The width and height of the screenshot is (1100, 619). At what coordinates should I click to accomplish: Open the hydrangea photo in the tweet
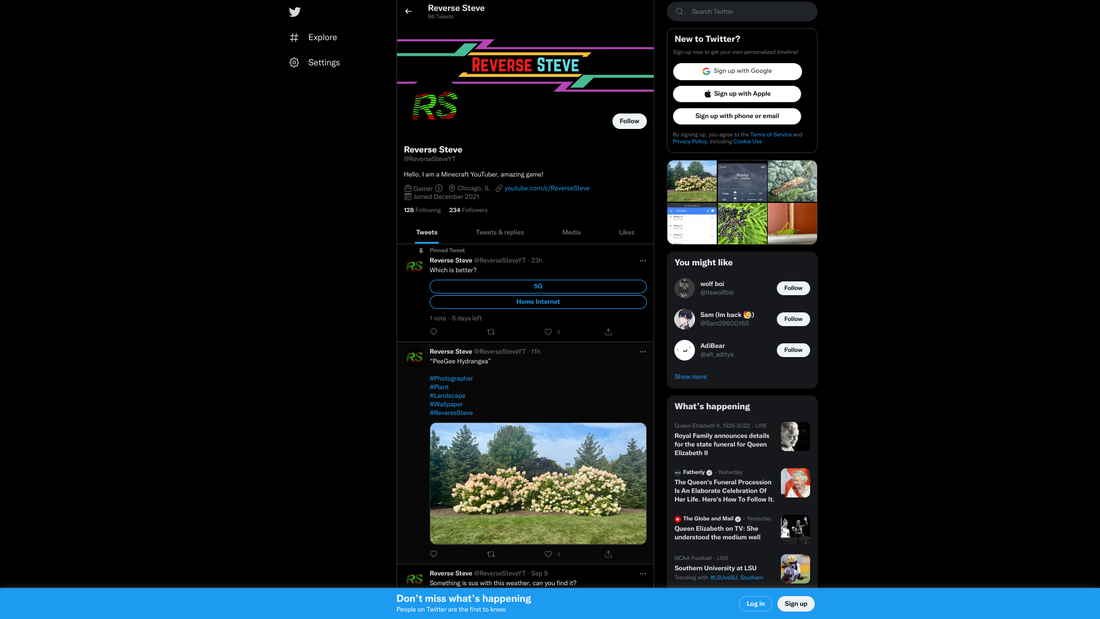point(538,484)
